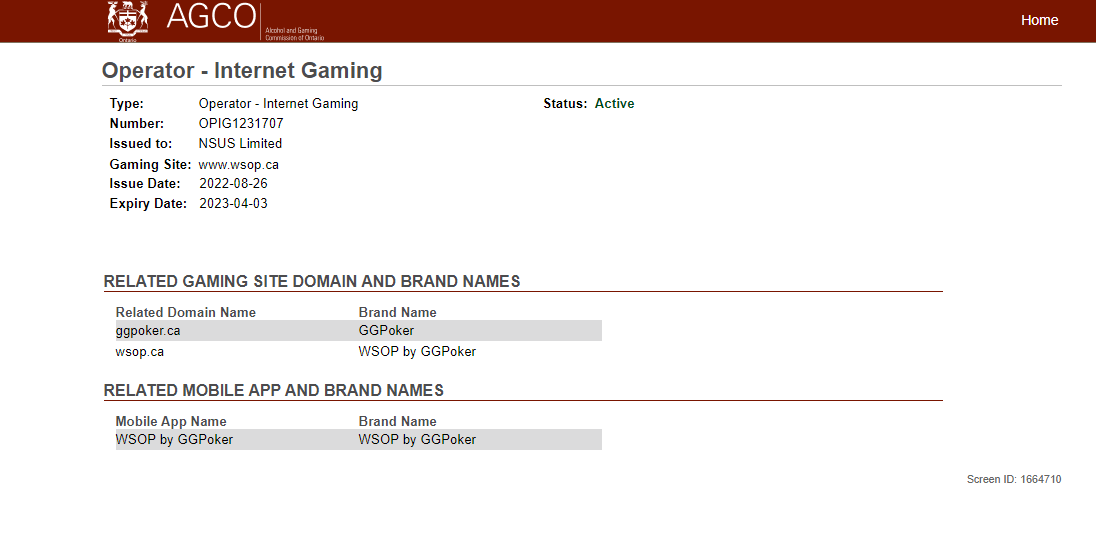Click the Status: field label

tap(565, 104)
